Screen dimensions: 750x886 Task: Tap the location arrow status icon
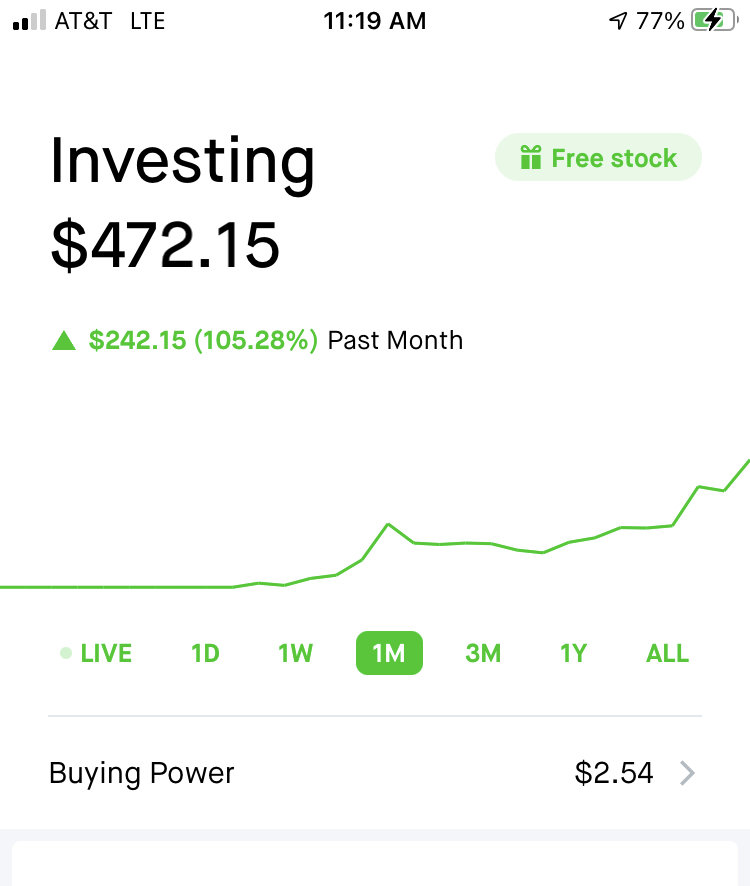coord(618,21)
